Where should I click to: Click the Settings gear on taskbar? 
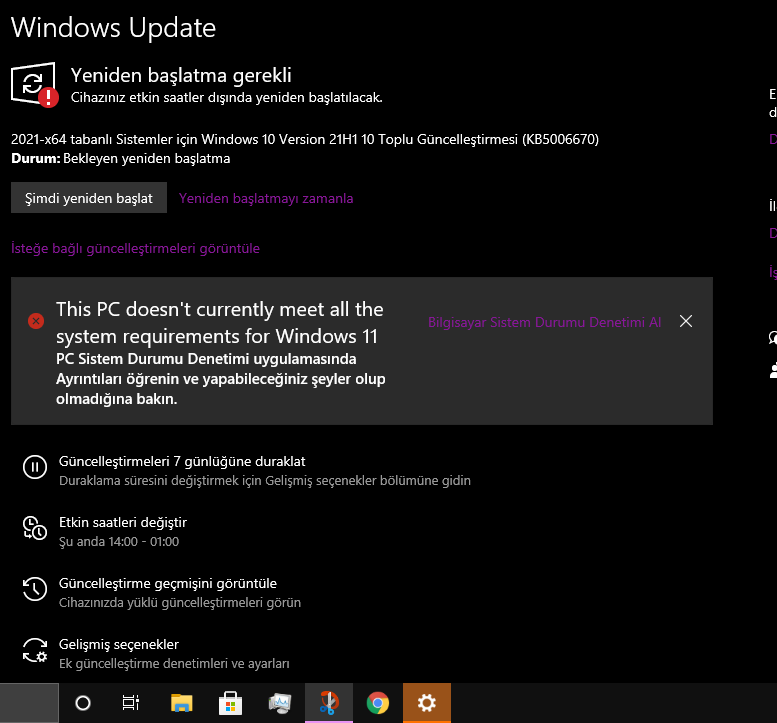click(x=427, y=703)
